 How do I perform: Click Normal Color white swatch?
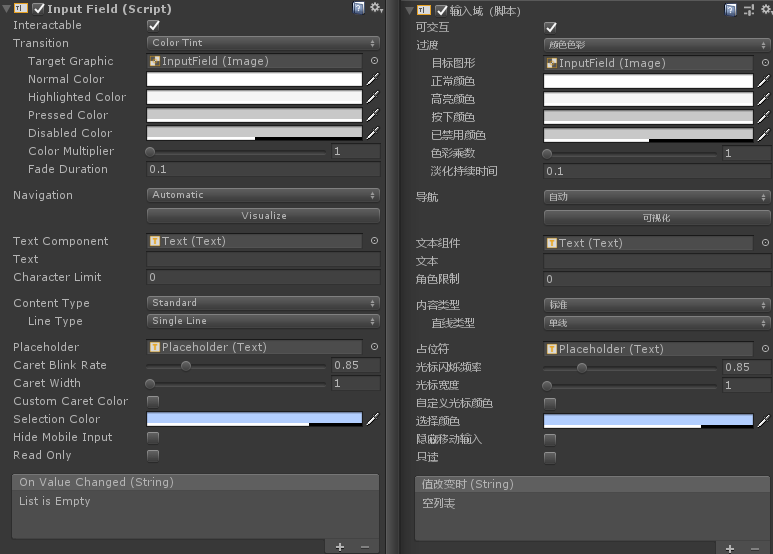click(x=254, y=79)
